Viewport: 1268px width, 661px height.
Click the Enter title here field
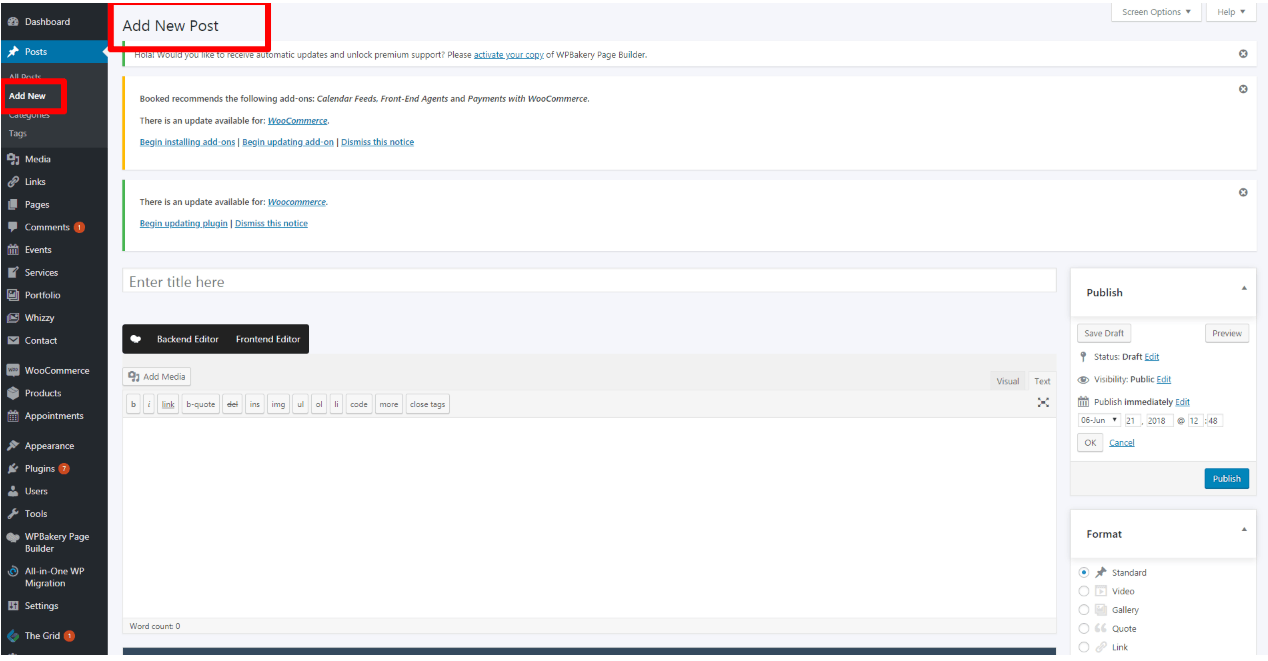tap(589, 282)
